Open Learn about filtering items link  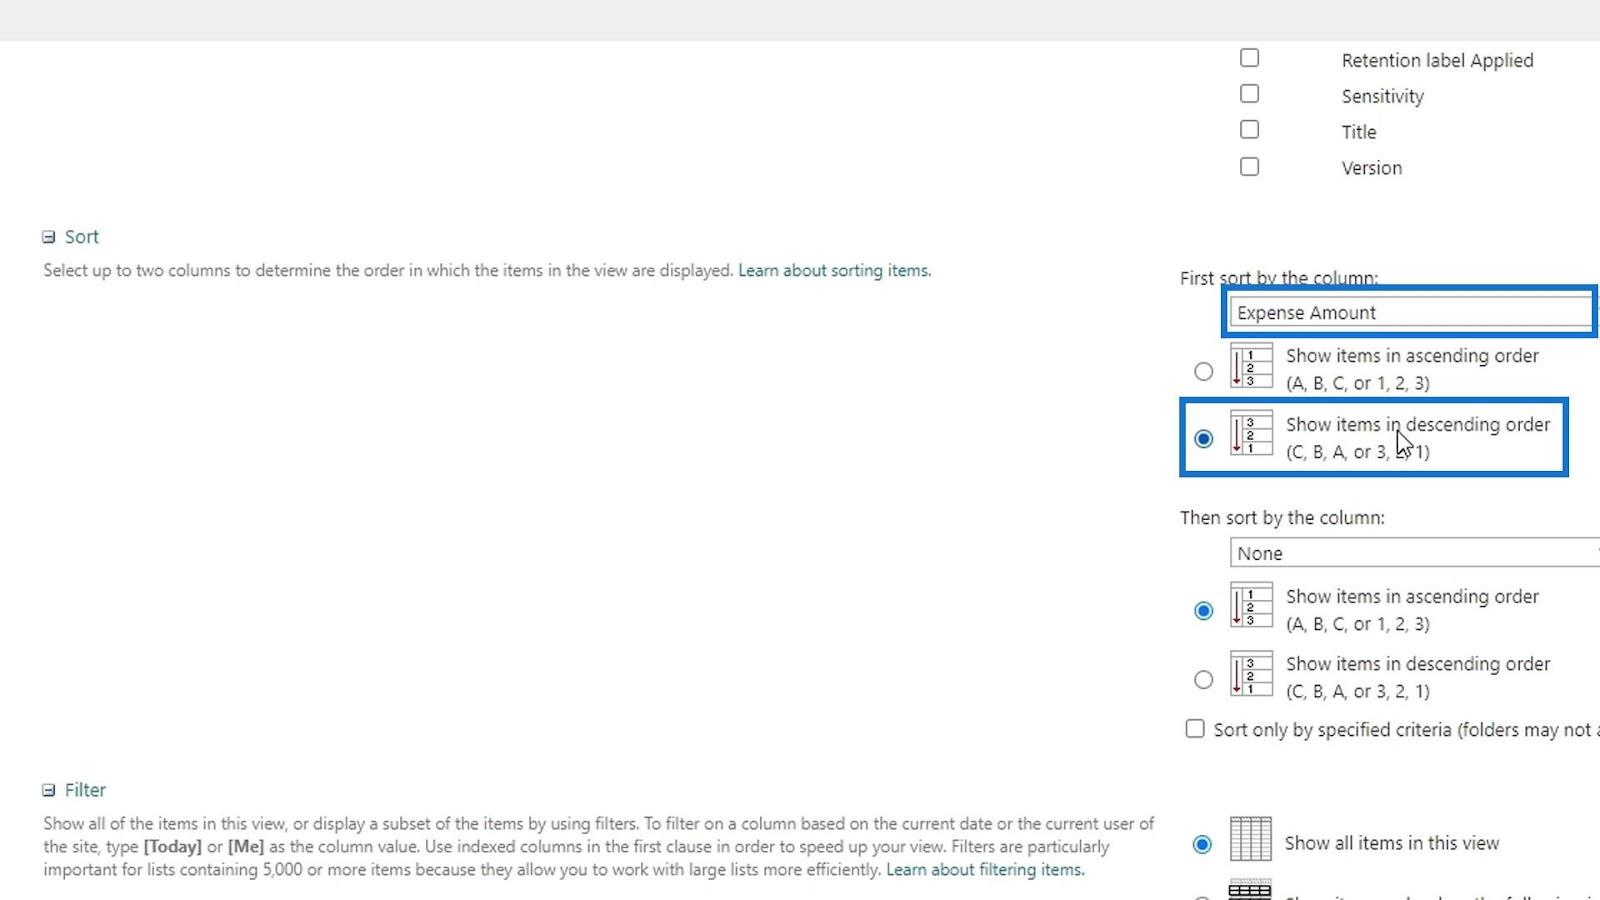pyautogui.click(x=984, y=870)
